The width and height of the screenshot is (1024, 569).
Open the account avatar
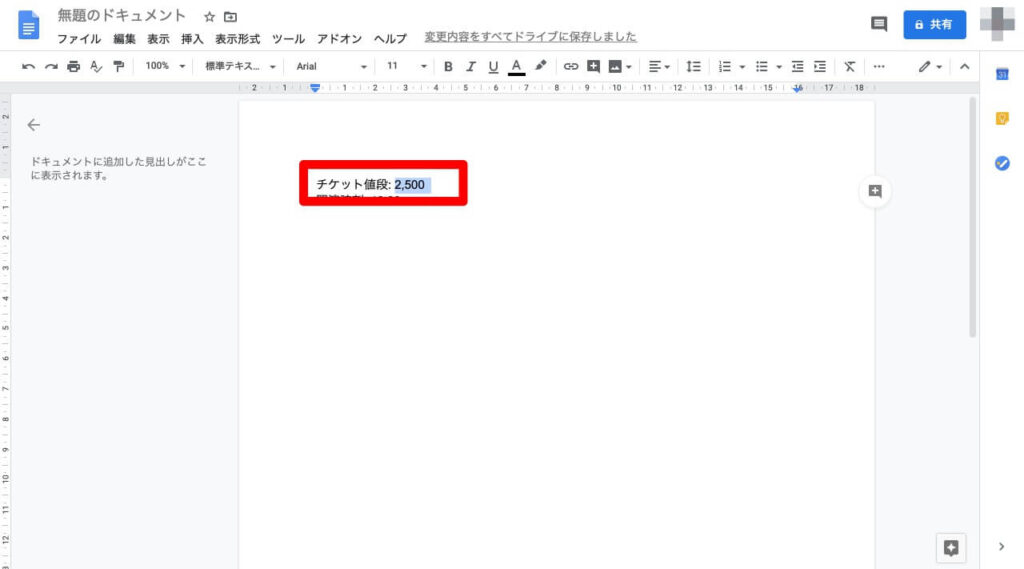pyautogui.click(x=997, y=24)
